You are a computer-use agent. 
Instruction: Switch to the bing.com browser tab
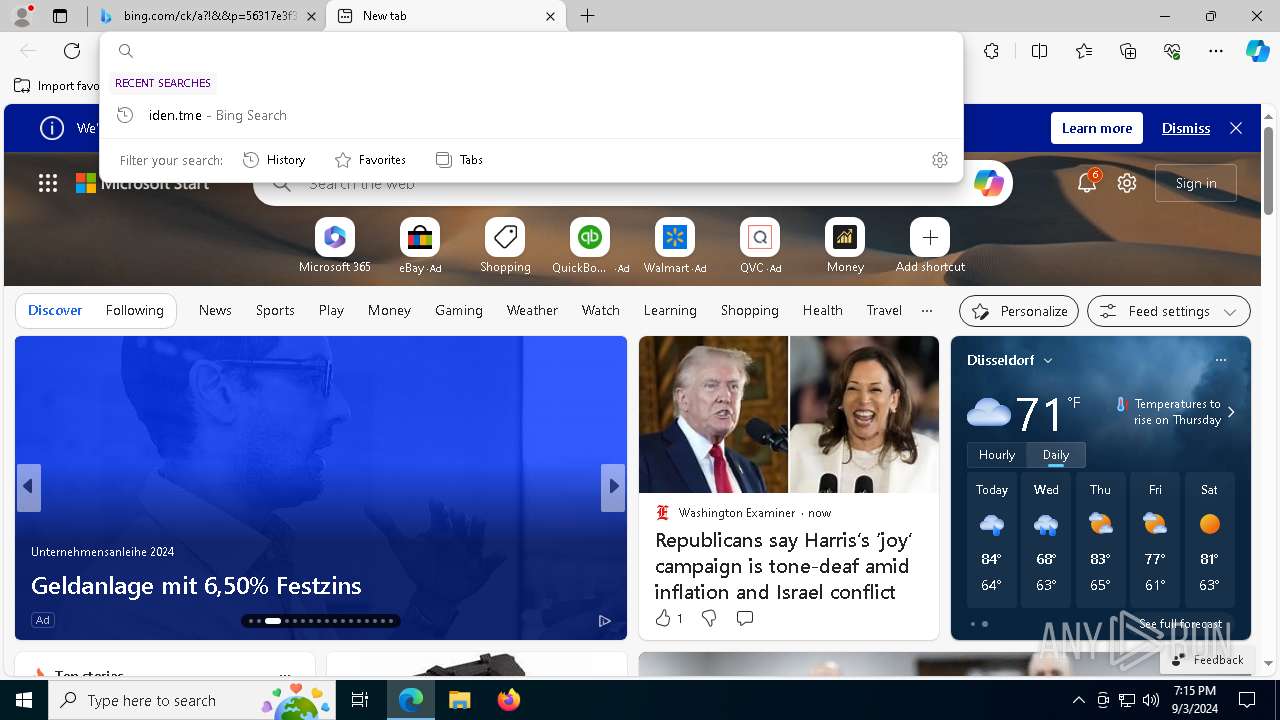click(207, 16)
